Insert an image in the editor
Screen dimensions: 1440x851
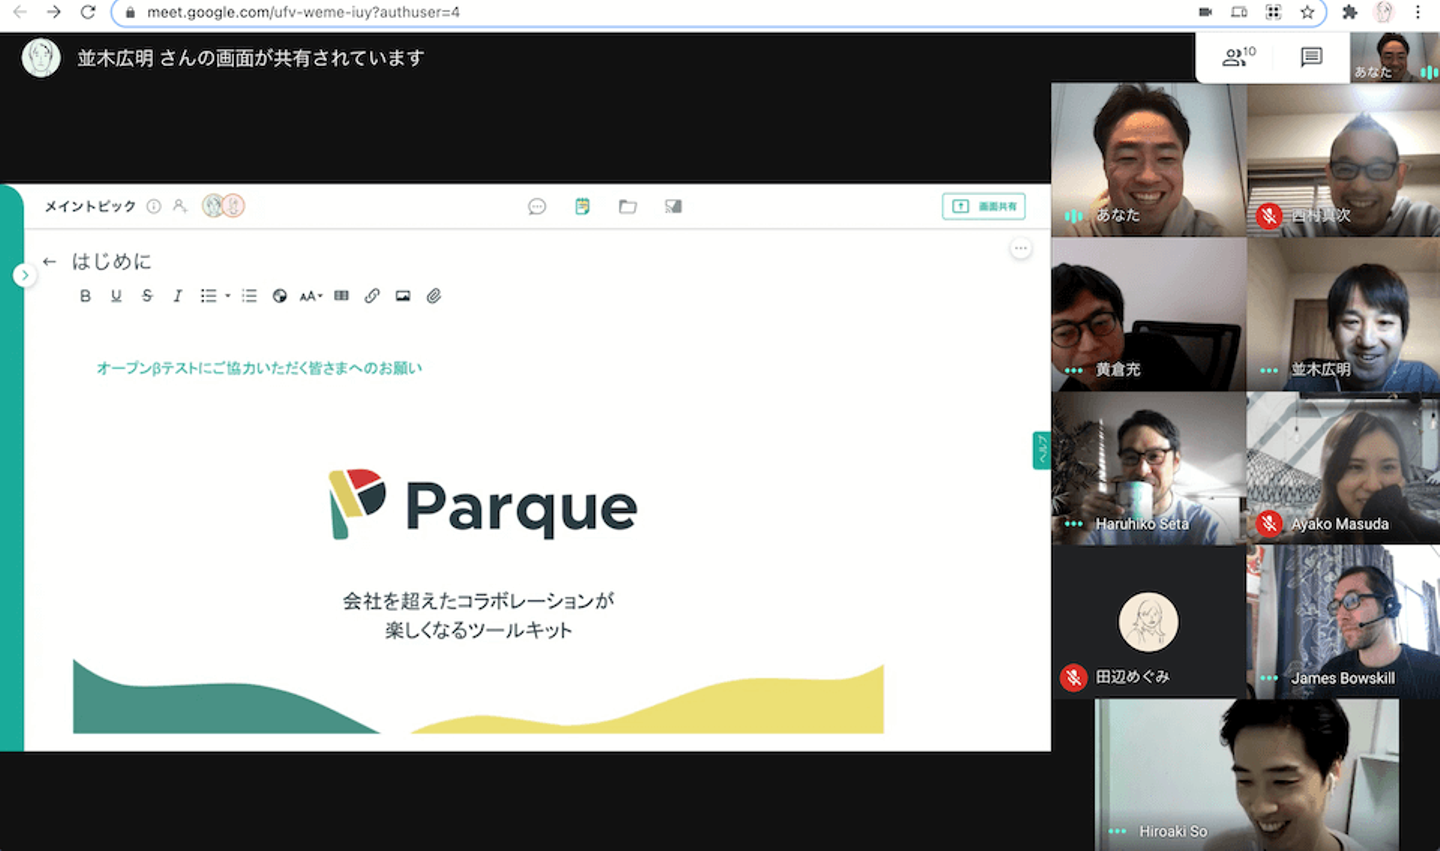pyautogui.click(x=403, y=296)
